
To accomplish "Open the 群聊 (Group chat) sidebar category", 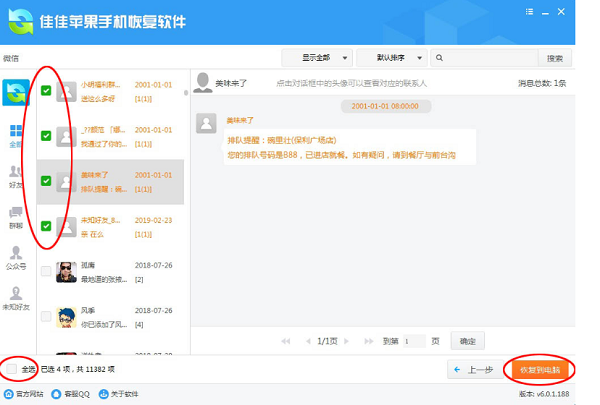I will point(16,216).
